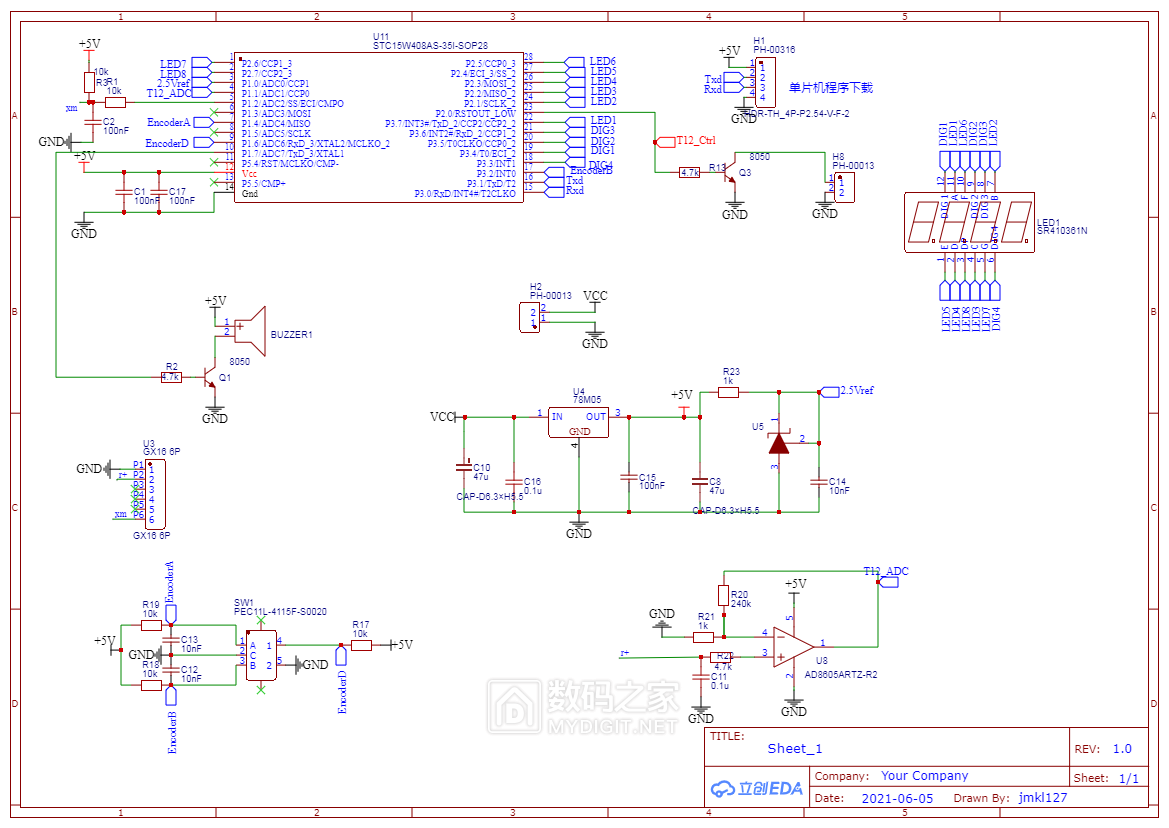Select the date 2021-06-05 field
Screen dimensions: 1169x828
pyautogui.click(x=896, y=798)
